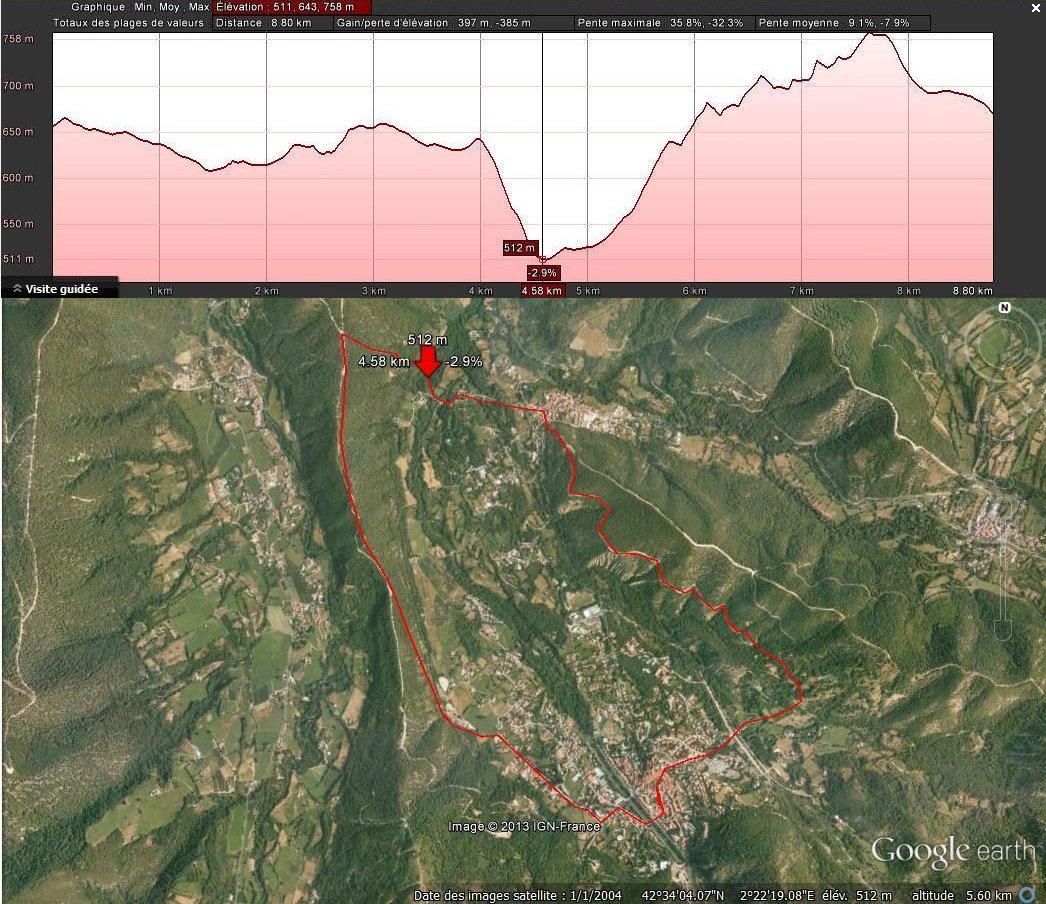Select the Pente moyenne value box
Screen dimensions: 1046x904
842,23
